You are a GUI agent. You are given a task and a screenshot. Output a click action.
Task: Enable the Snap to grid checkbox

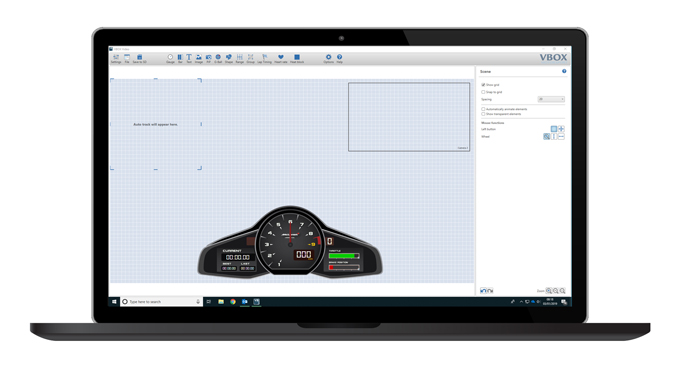pos(483,92)
